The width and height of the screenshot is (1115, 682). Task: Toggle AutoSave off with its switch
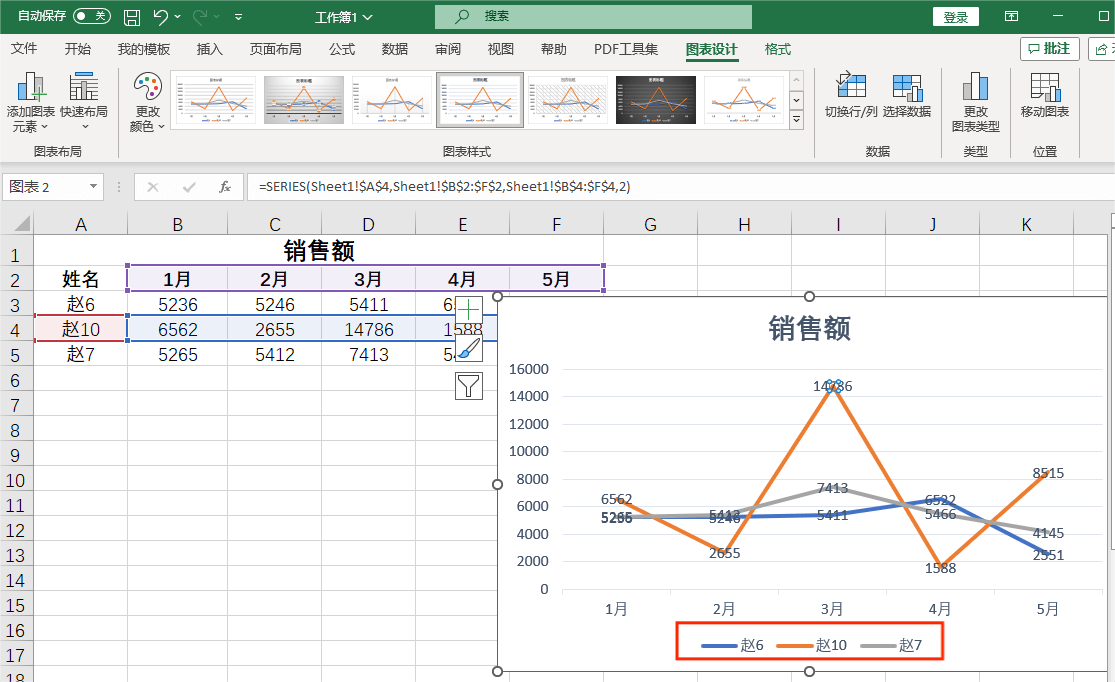coord(91,16)
